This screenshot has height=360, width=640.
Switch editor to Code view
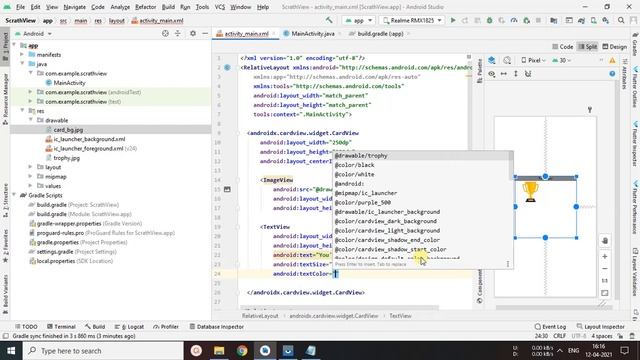pyautogui.click(x=562, y=47)
